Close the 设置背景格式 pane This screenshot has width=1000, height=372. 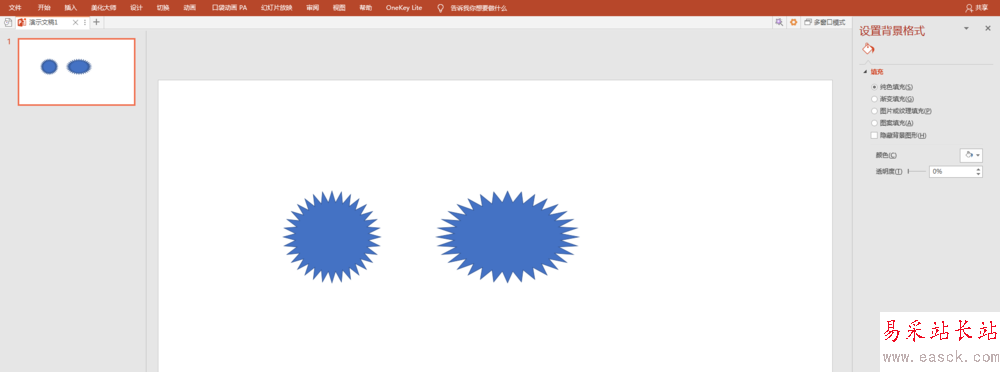tap(988, 29)
